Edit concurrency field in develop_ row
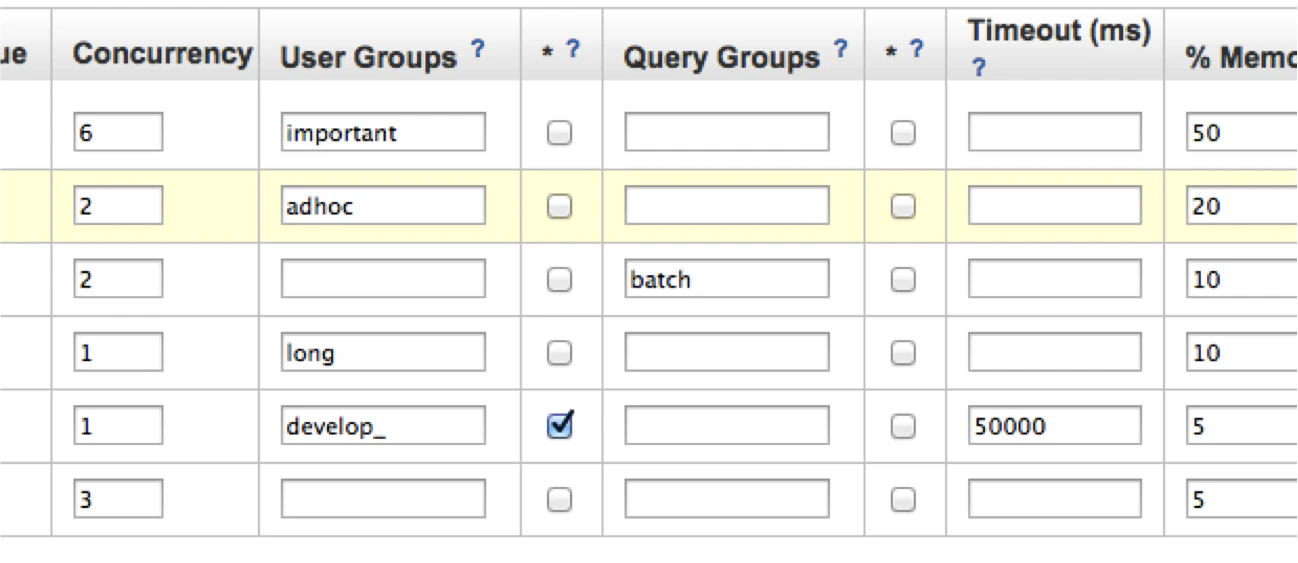 [118, 426]
